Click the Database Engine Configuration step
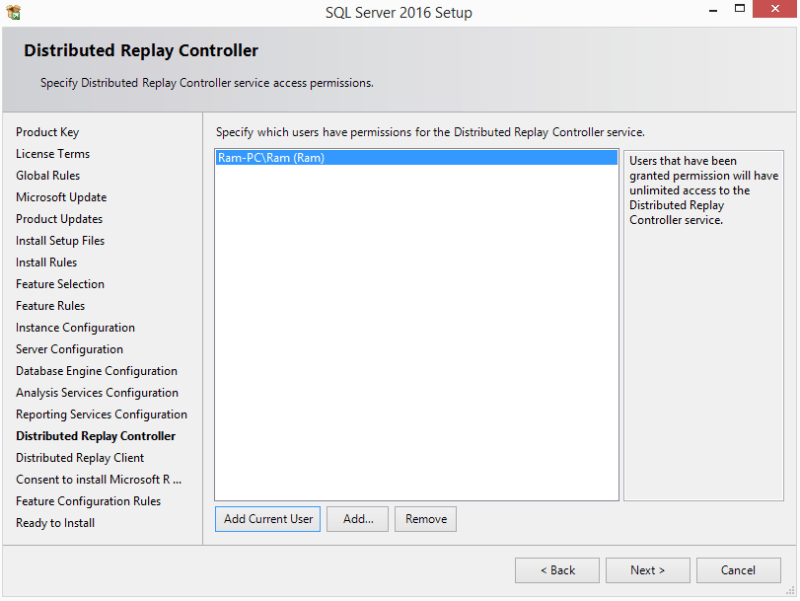800x601 pixels. [96, 371]
